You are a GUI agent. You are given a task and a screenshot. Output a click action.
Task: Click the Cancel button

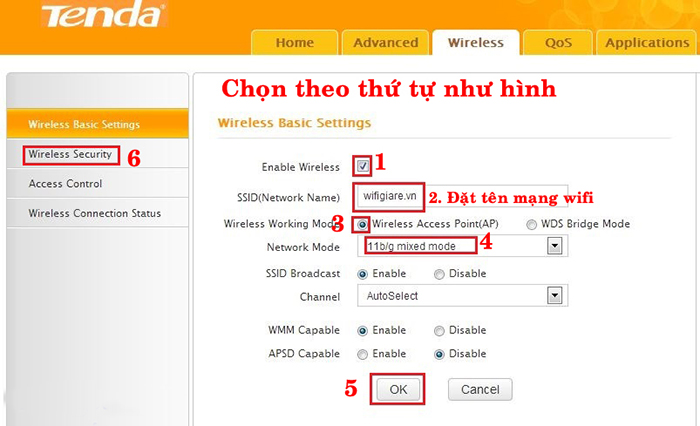point(480,389)
